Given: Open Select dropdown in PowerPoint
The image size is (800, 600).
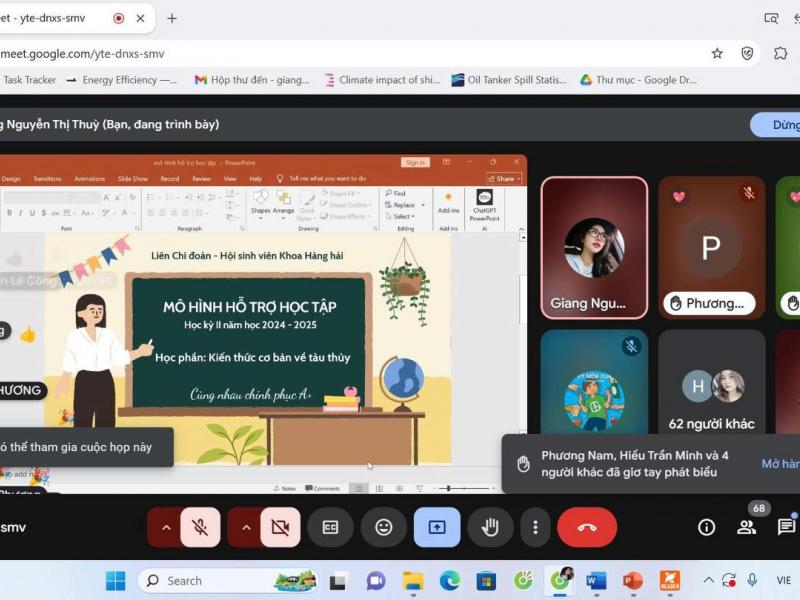Looking at the screenshot, I should (401, 216).
